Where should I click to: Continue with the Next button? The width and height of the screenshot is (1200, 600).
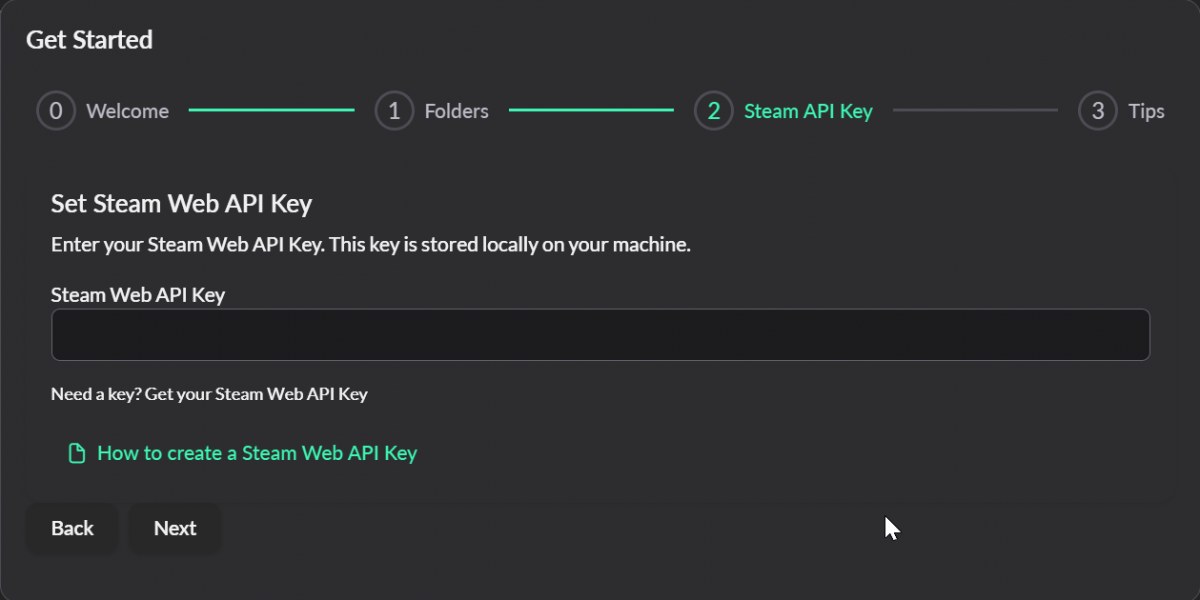point(175,528)
